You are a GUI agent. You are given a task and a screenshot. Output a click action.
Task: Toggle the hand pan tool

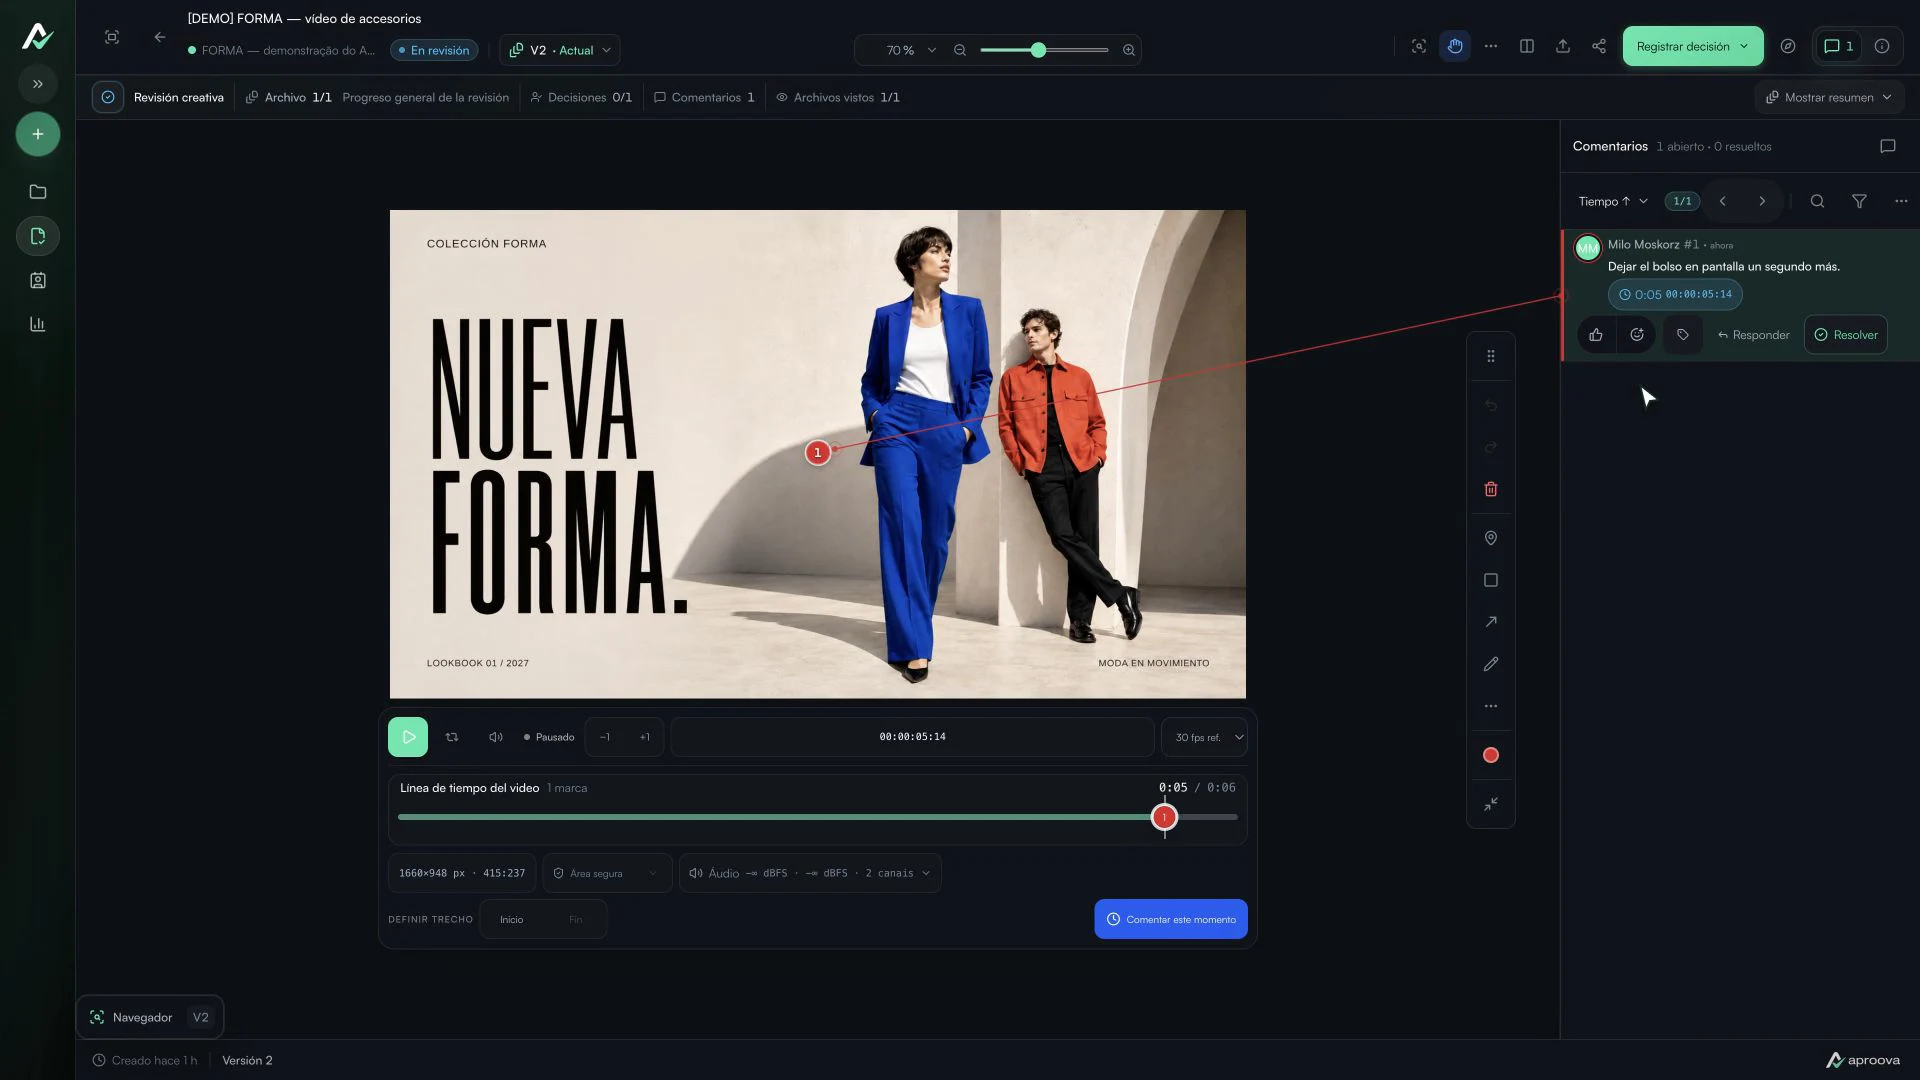point(1455,46)
